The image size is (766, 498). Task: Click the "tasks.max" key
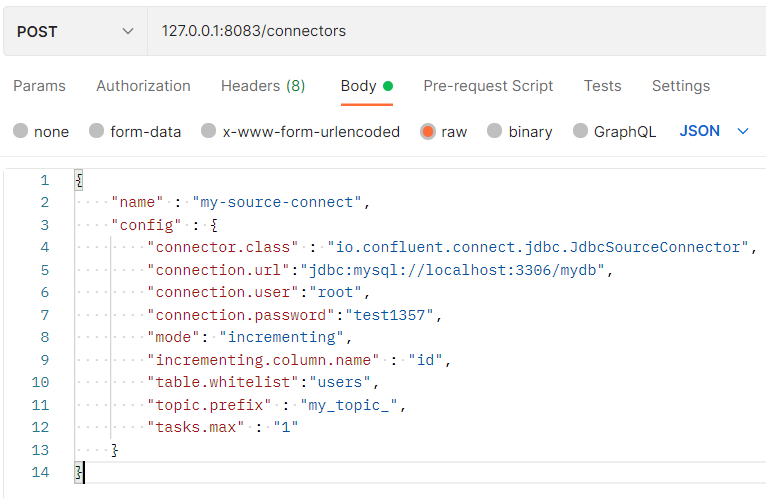pyautogui.click(x=196, y=427)
